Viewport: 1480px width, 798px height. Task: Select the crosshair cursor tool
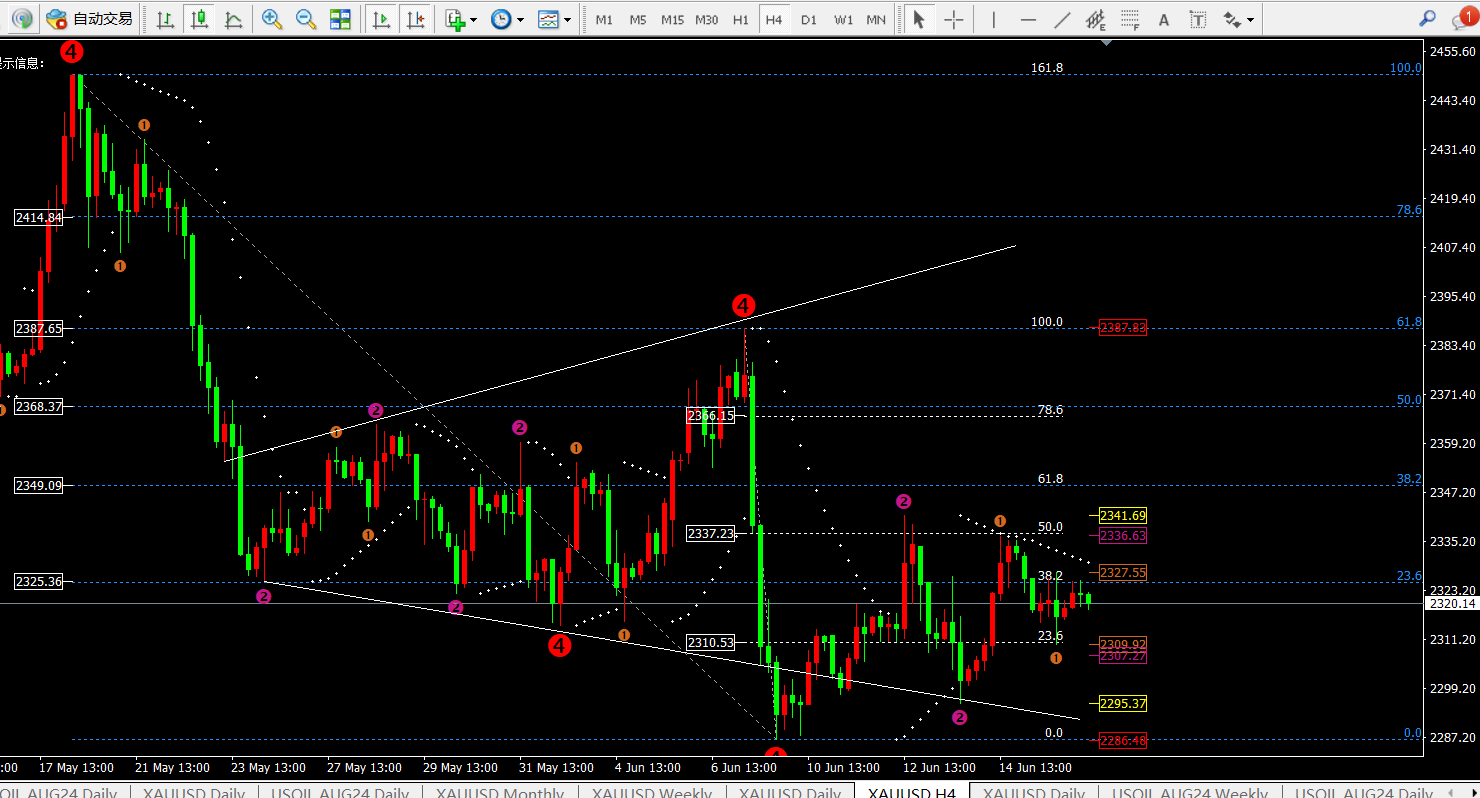(x=954, y=19)
